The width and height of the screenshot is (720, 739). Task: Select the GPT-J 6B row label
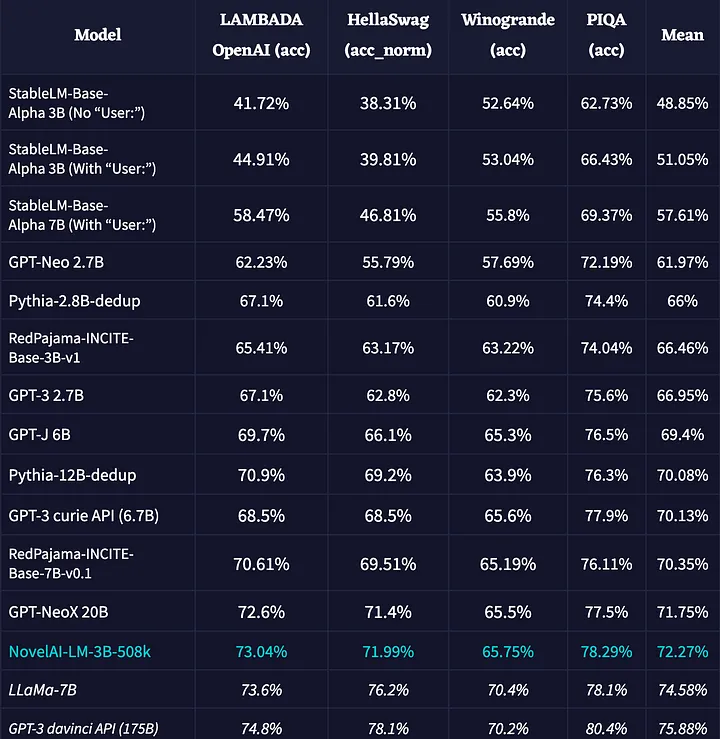pyautogui.click(x=40, y=435)
